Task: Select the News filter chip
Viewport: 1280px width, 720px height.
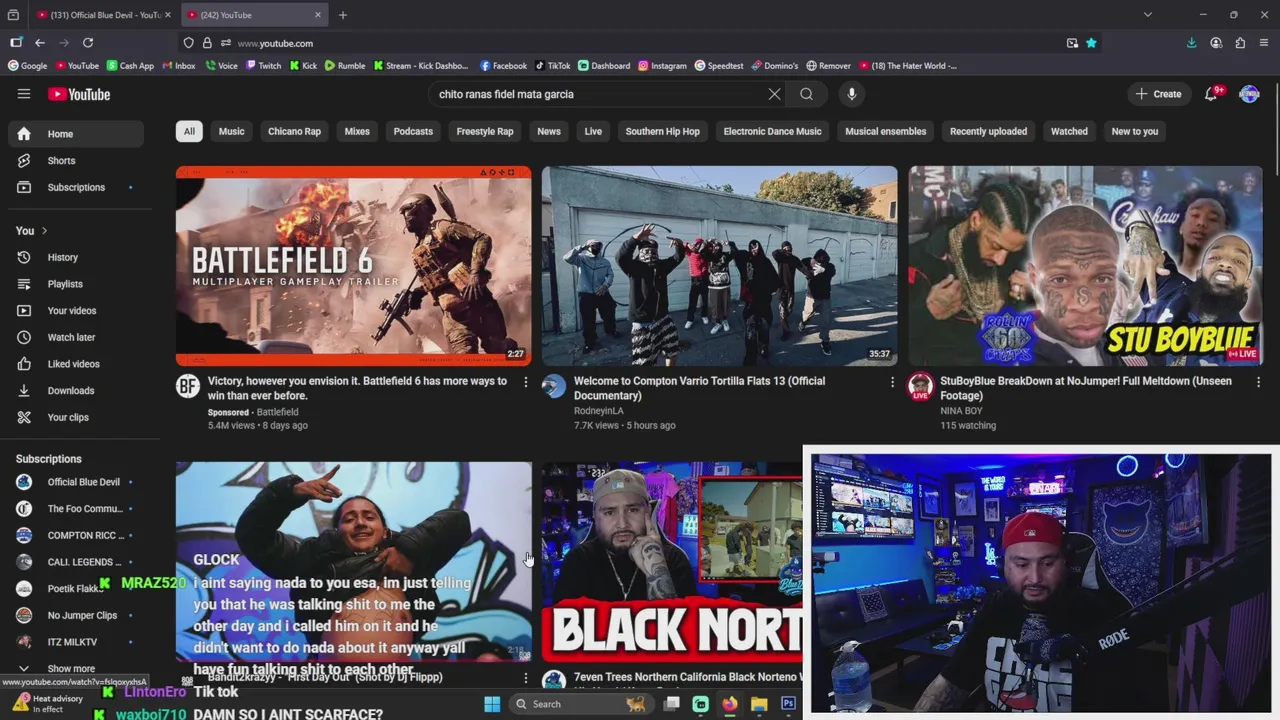Action: click(x=549, y=131)
